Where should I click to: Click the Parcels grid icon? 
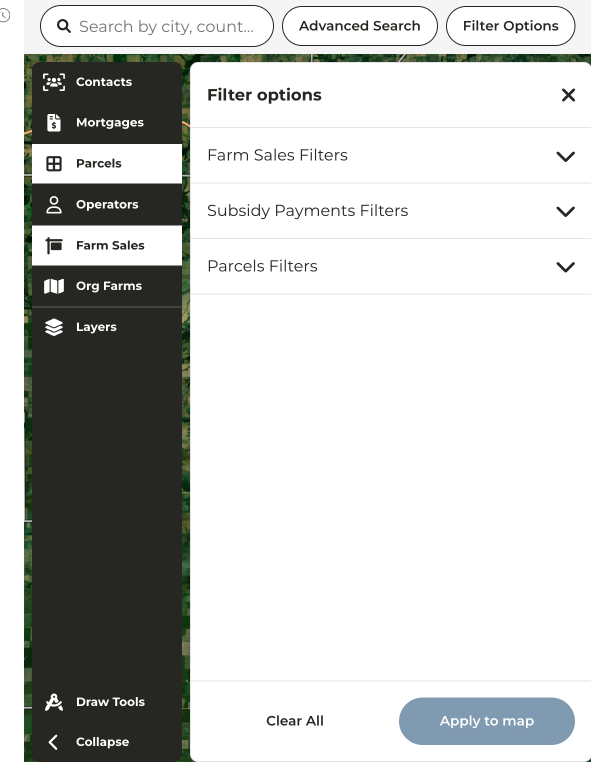[54, 164]
